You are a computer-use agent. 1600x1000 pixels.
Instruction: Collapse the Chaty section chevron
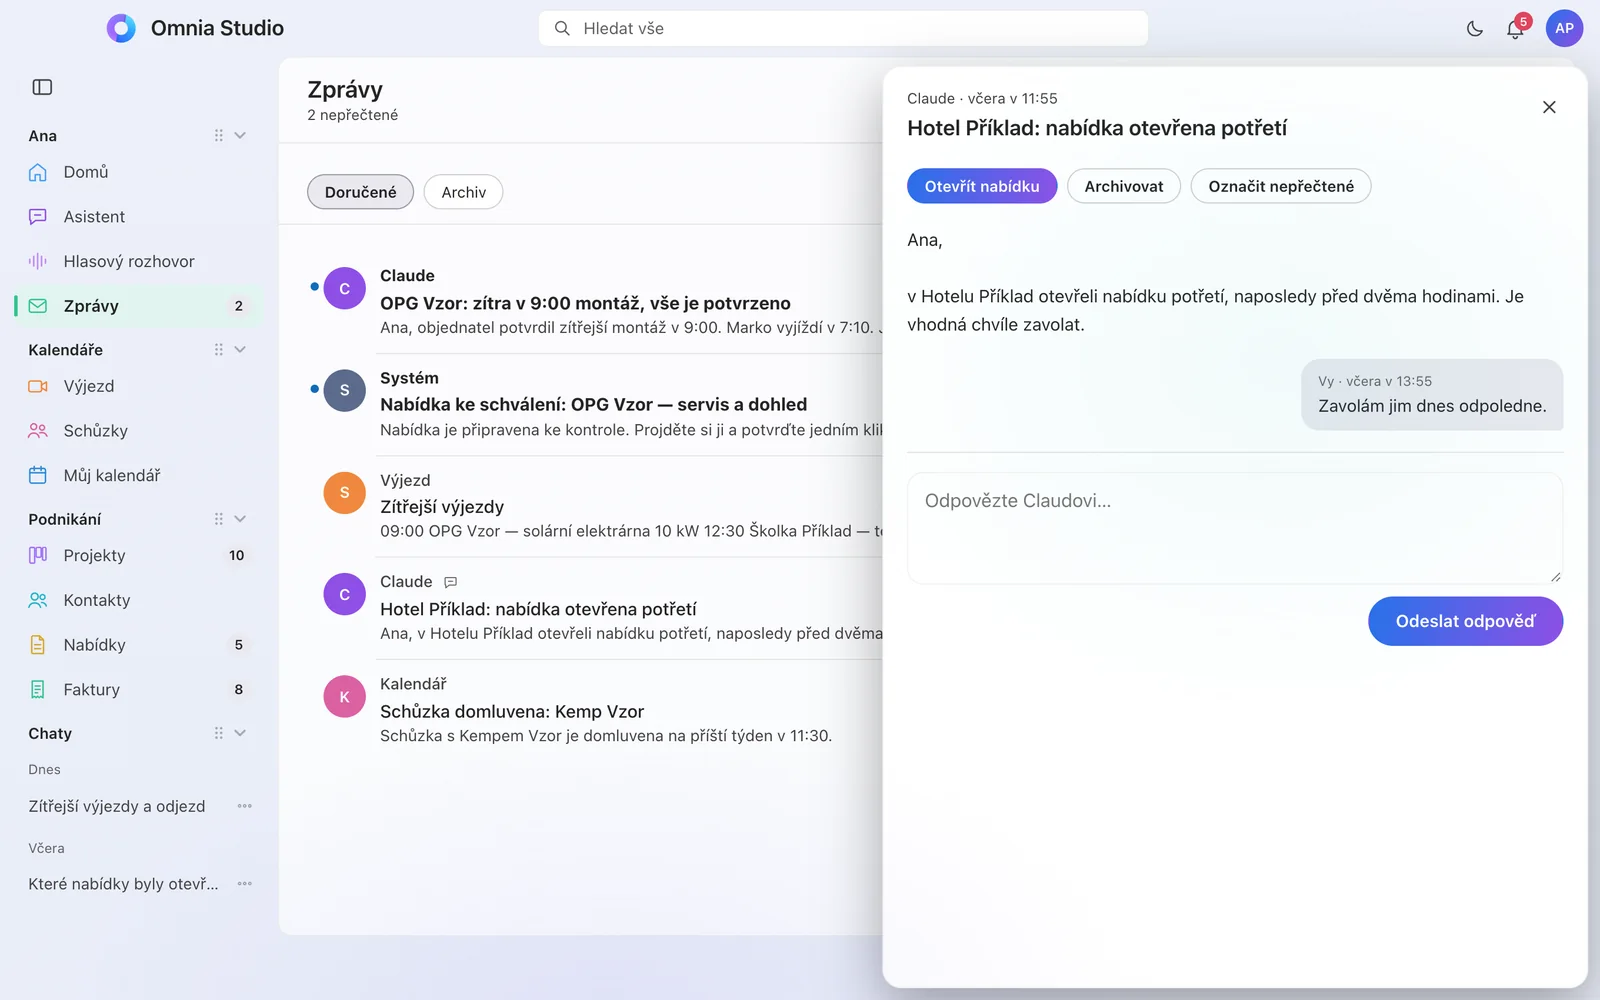(x=240, y=733)
